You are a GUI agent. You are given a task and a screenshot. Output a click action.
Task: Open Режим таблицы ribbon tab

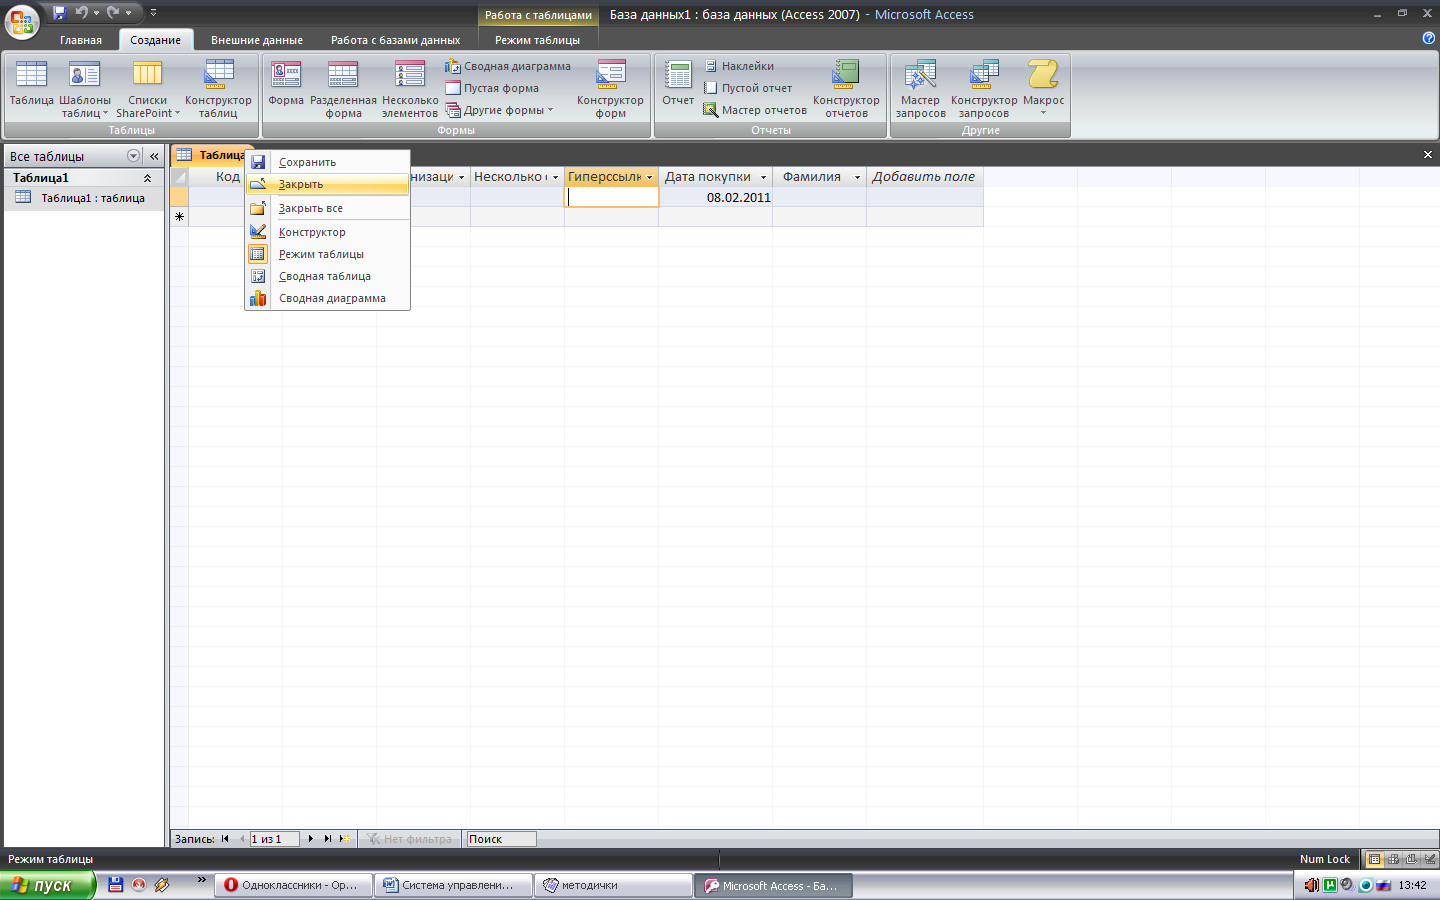[x=537, y=40]
